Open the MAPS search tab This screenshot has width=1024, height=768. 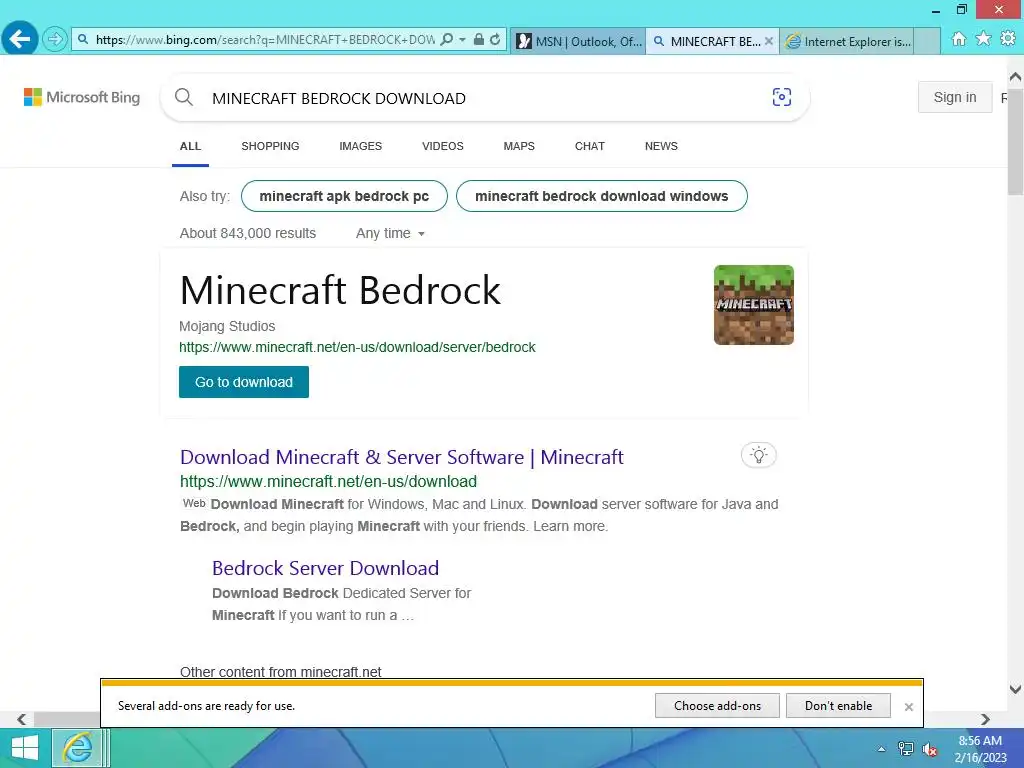(x=519, y=146)
